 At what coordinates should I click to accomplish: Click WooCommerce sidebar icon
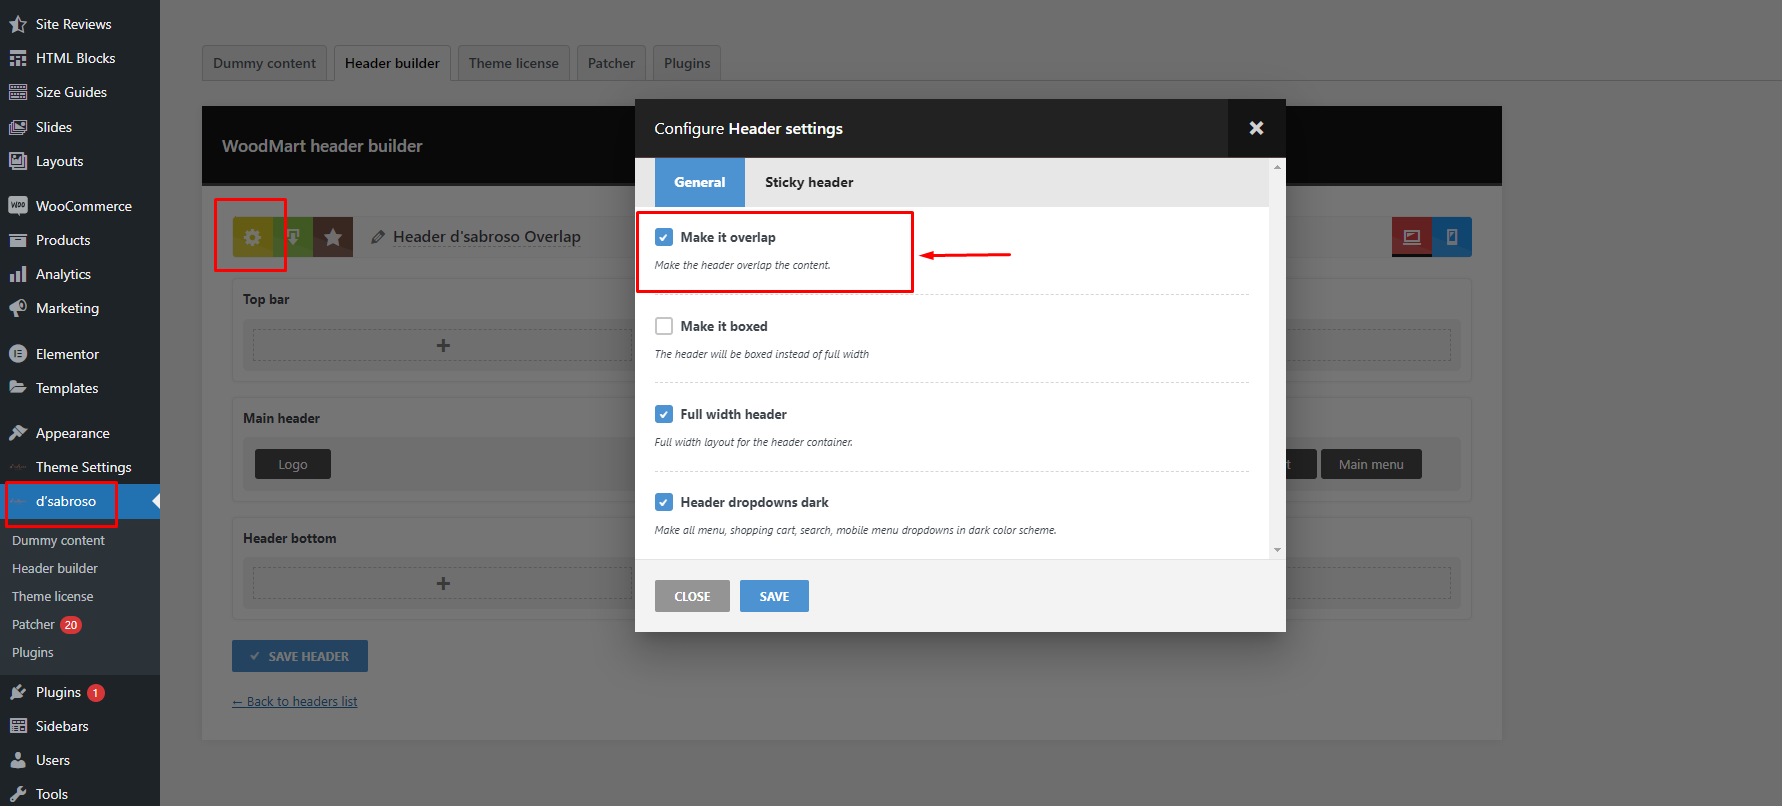click(18, 206)
